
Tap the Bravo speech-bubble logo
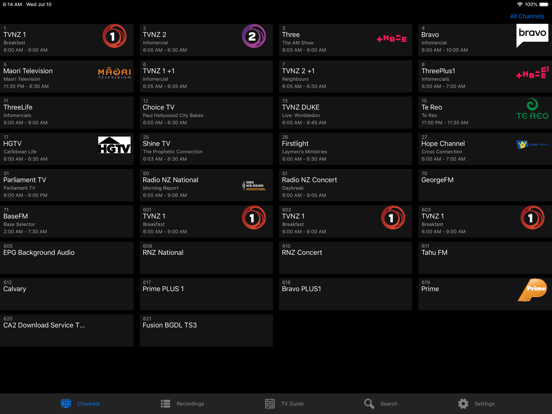tap(532, 36)
